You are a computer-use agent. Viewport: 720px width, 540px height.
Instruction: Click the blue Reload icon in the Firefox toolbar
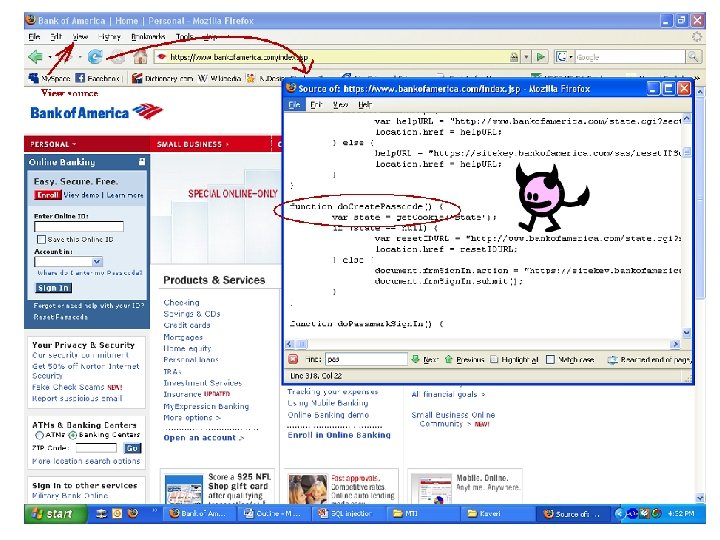pos(95,57)
